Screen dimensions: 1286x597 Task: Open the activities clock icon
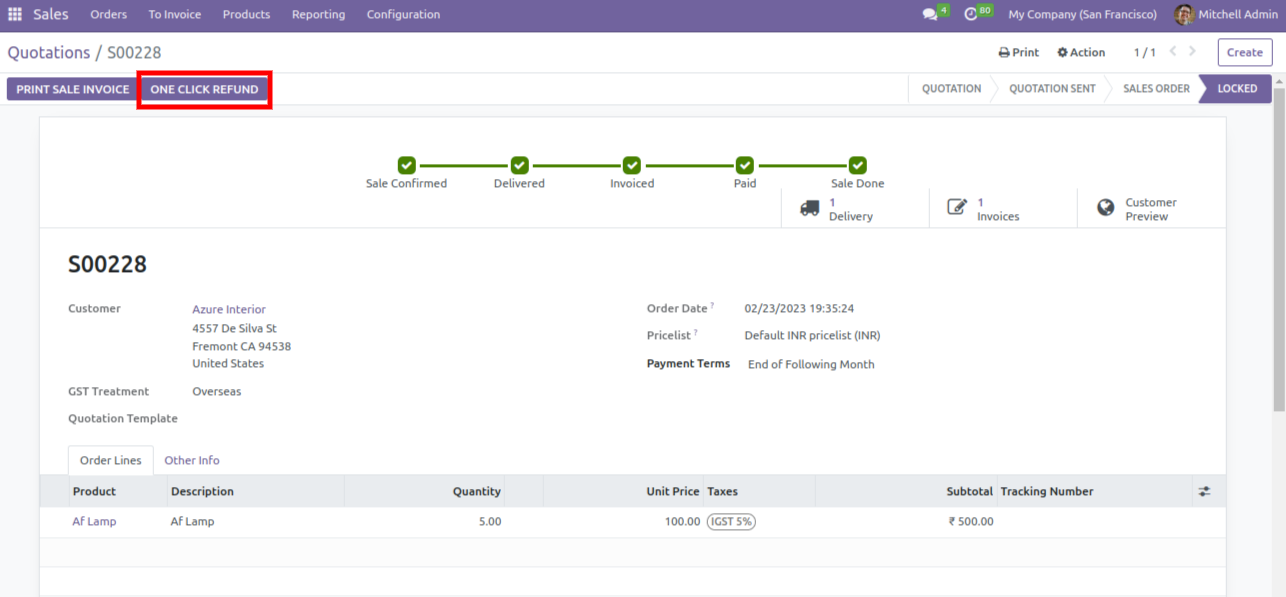point(971,15)
